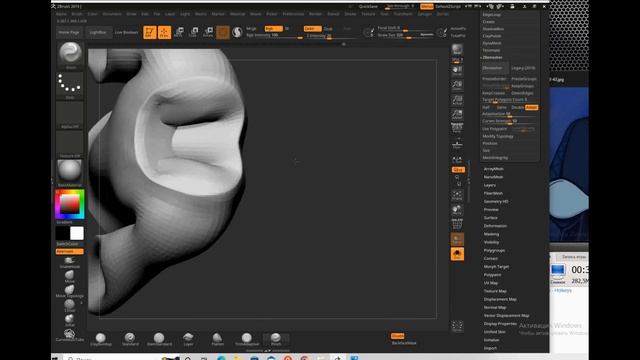Image resolution: width=640 pixels, height=360 pixels.
Task: Select the Pinch brush
Action: click(x=276, y=339)
